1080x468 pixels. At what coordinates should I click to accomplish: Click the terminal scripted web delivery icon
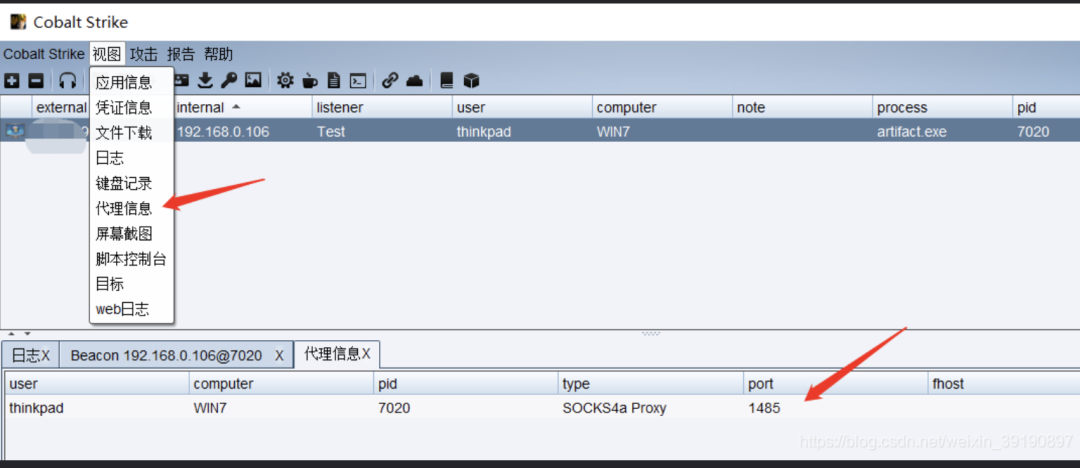click(357, 81)
